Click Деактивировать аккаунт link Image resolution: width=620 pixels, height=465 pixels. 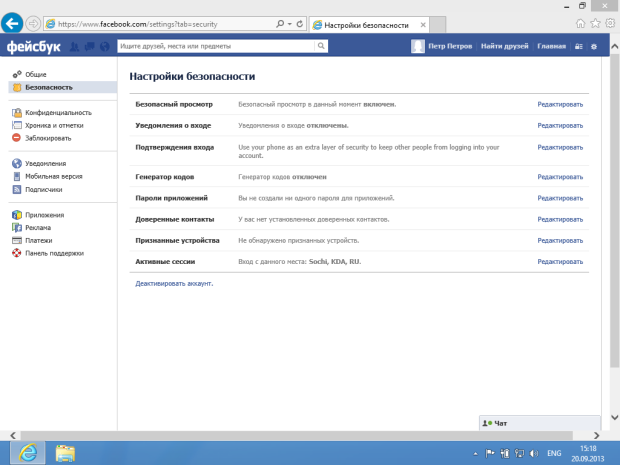pos(174,284)
